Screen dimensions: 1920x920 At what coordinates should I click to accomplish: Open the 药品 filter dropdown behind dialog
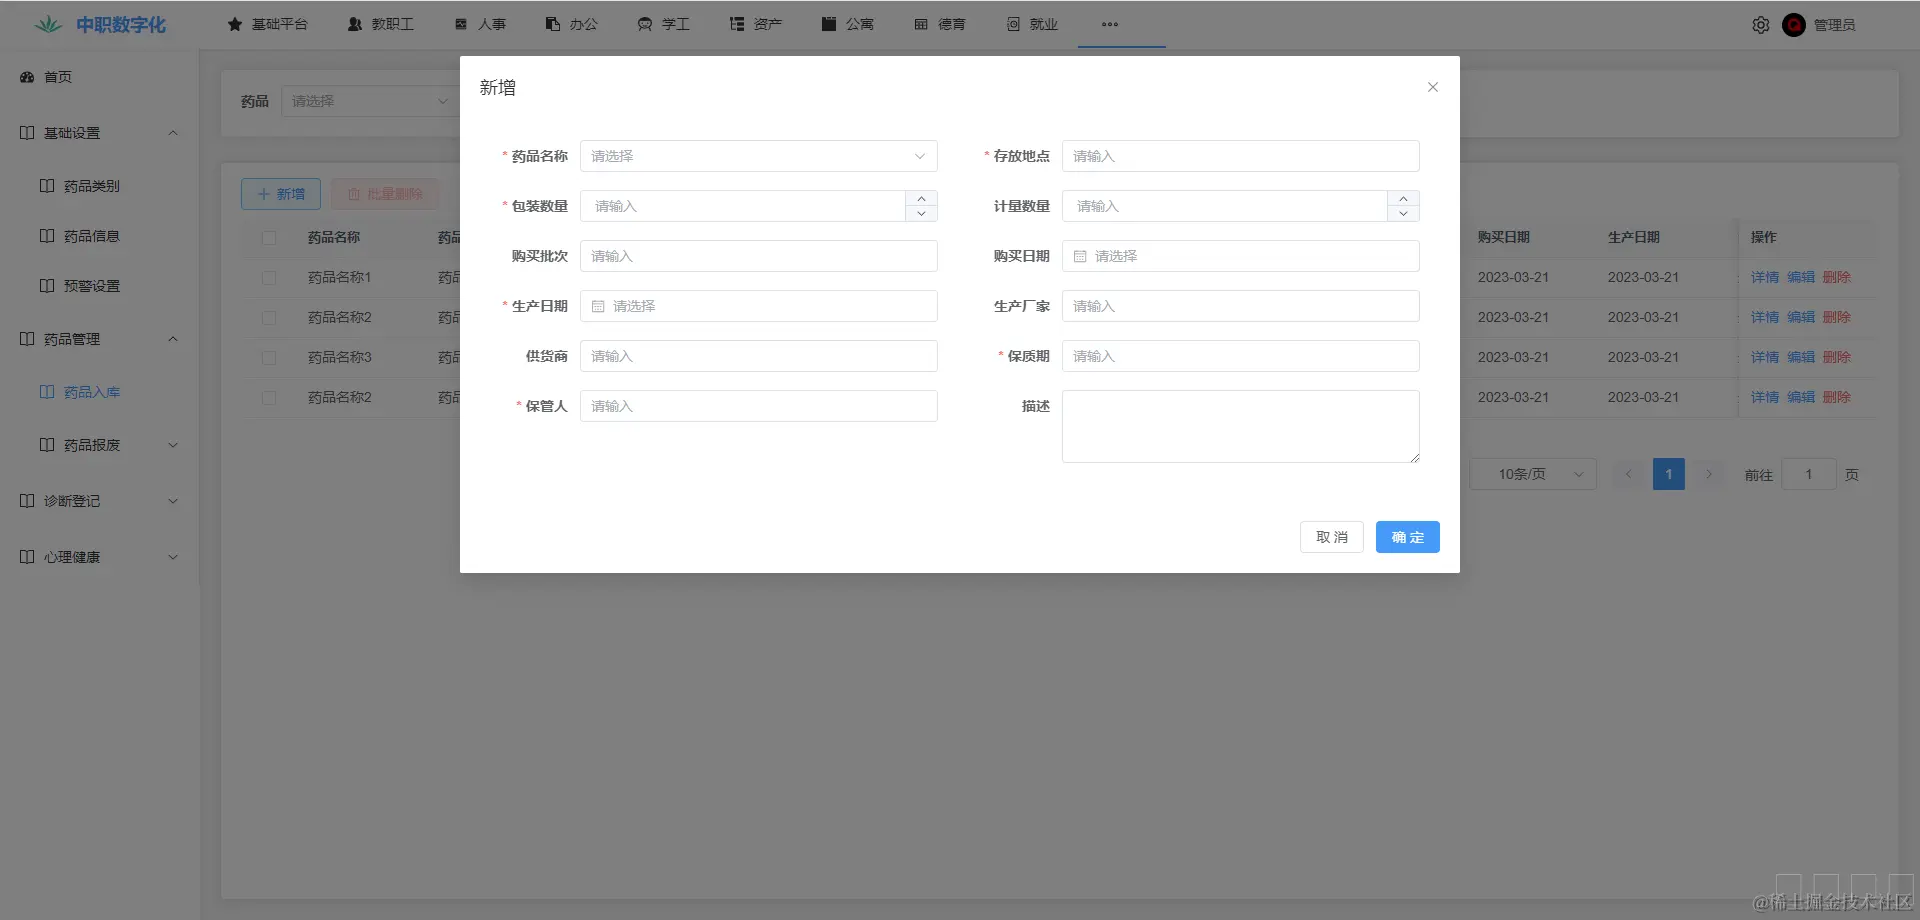point(370,101)
